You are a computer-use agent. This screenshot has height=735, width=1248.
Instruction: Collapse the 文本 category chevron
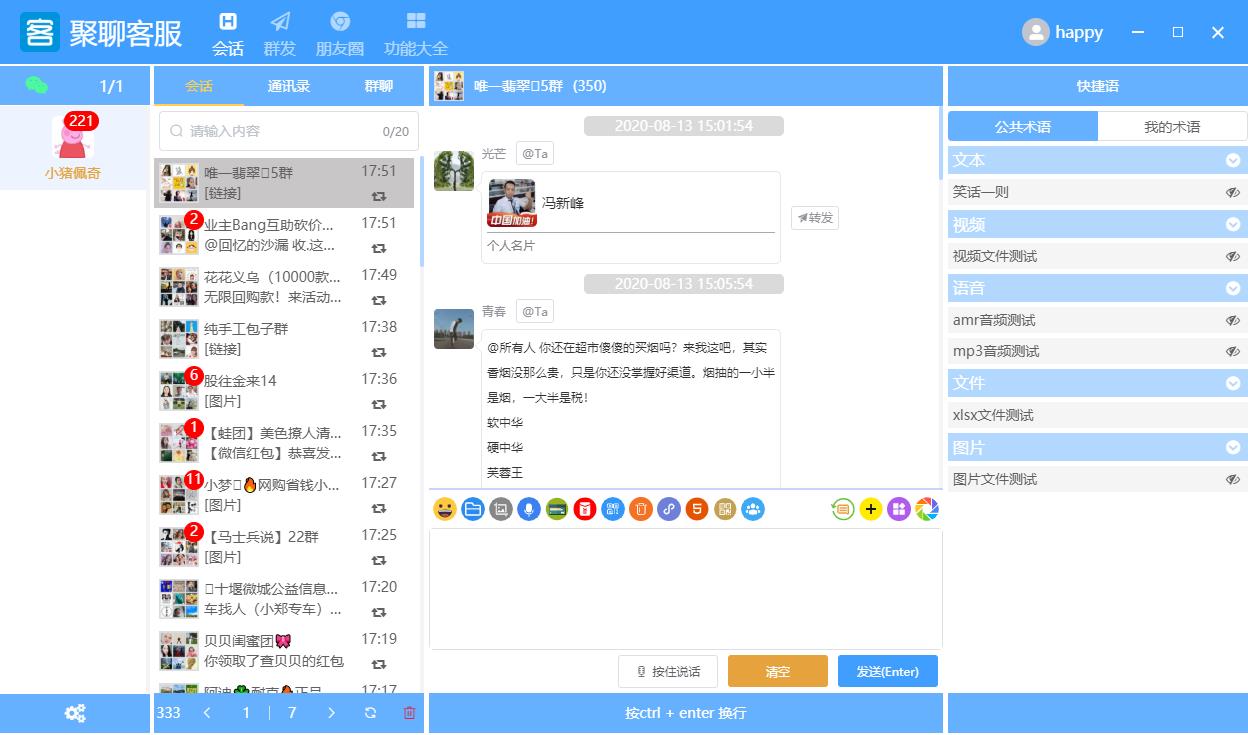click(x=1233, y=160)
